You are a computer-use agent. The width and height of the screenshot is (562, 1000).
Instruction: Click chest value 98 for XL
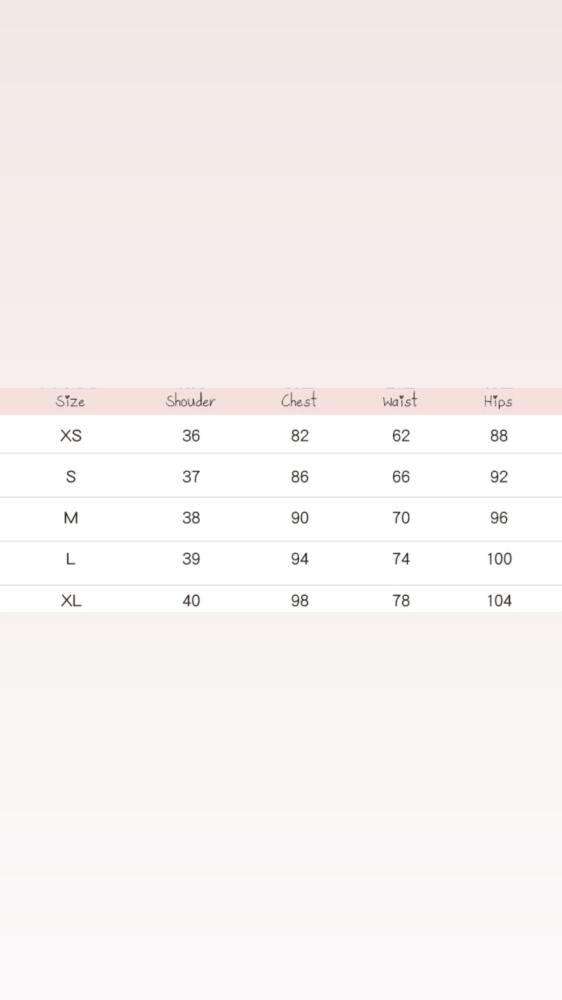click(300, 601)
